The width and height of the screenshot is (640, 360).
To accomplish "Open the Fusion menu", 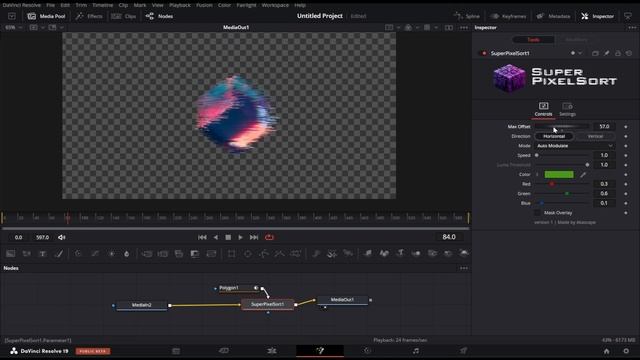I will click(x=204, y=5).
